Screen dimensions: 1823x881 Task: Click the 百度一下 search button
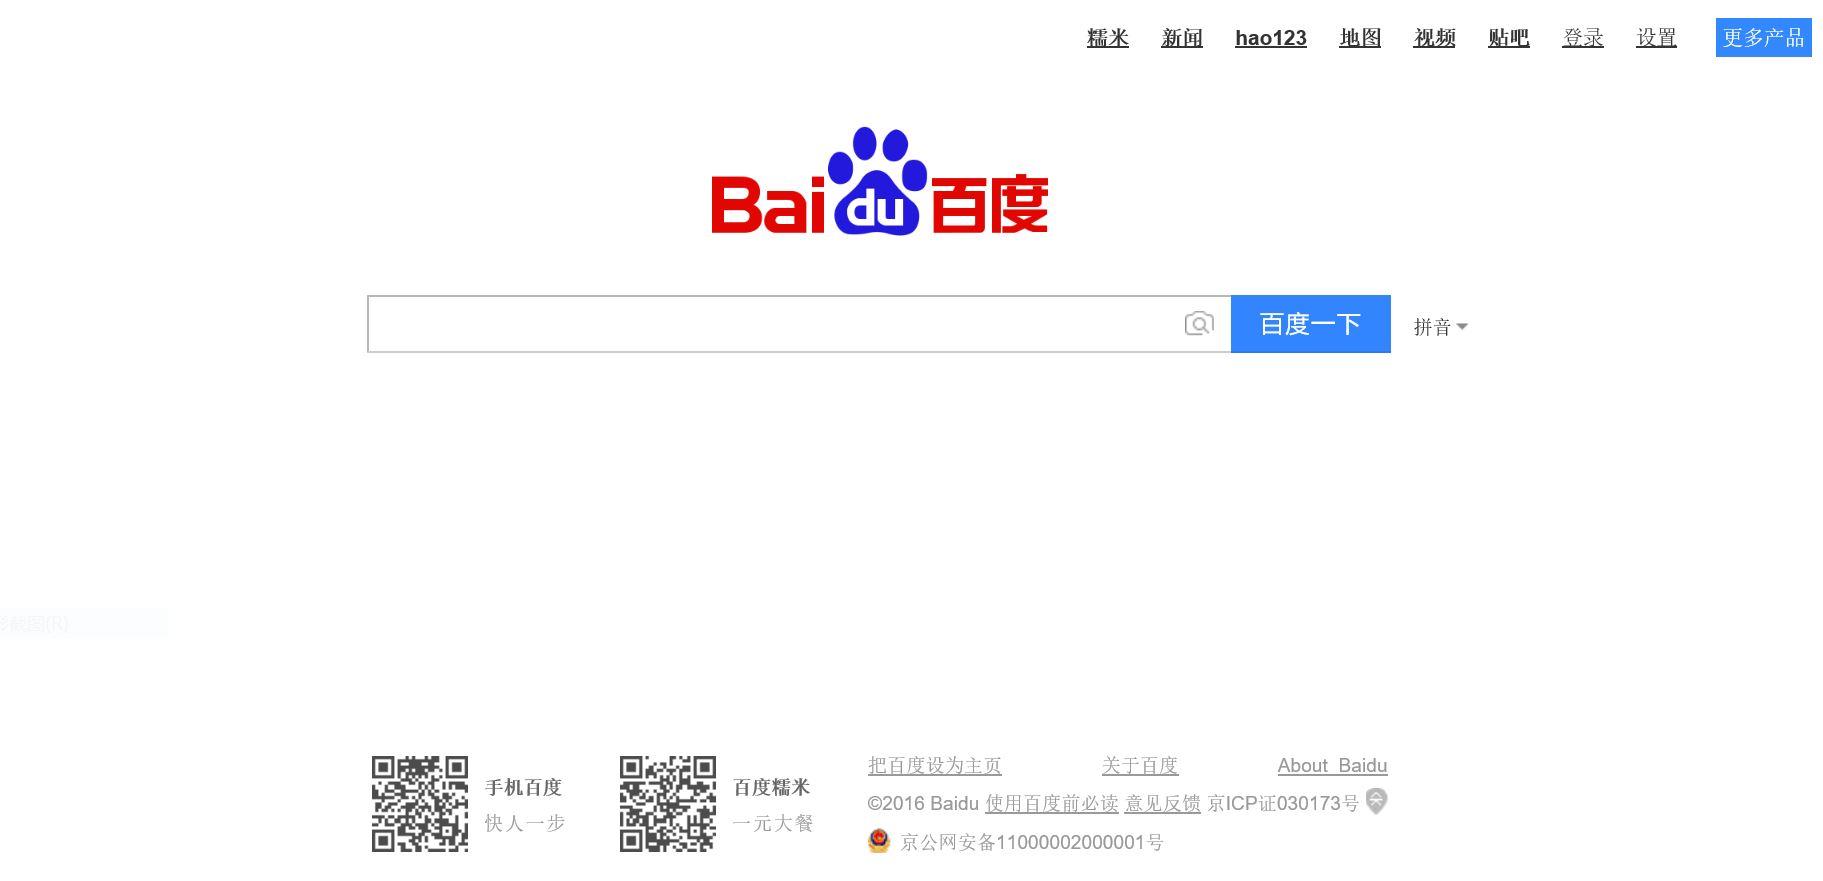coord(1311,324)
